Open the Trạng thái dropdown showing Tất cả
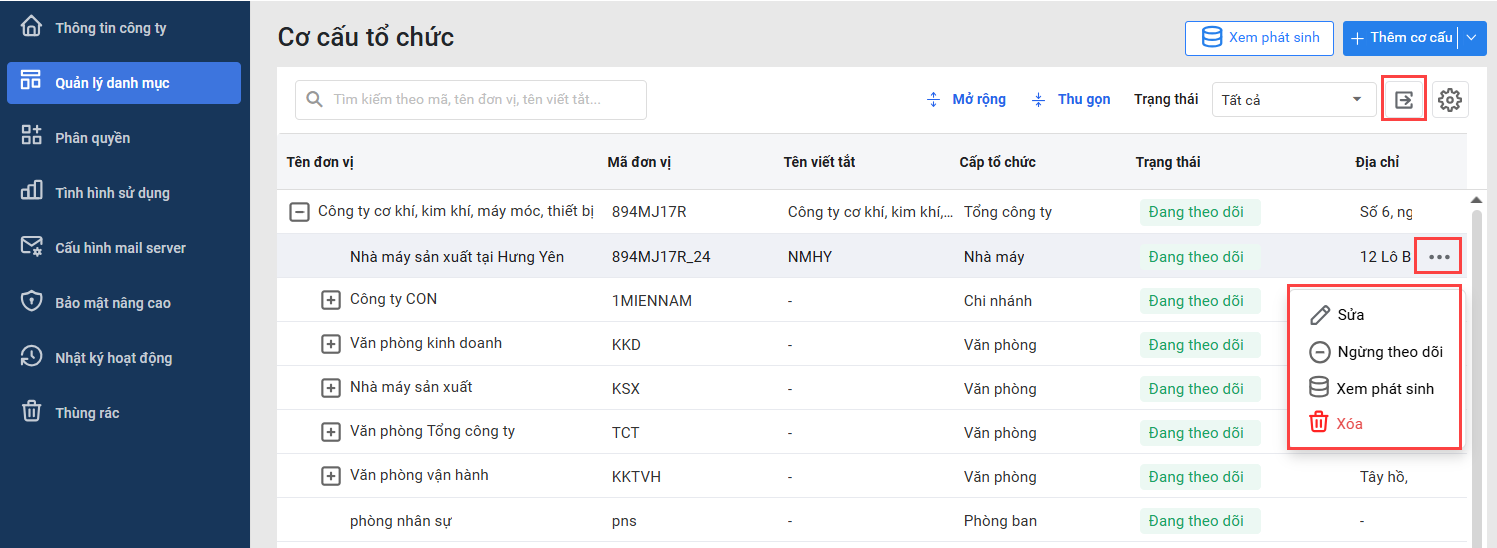 point(1291,100)
